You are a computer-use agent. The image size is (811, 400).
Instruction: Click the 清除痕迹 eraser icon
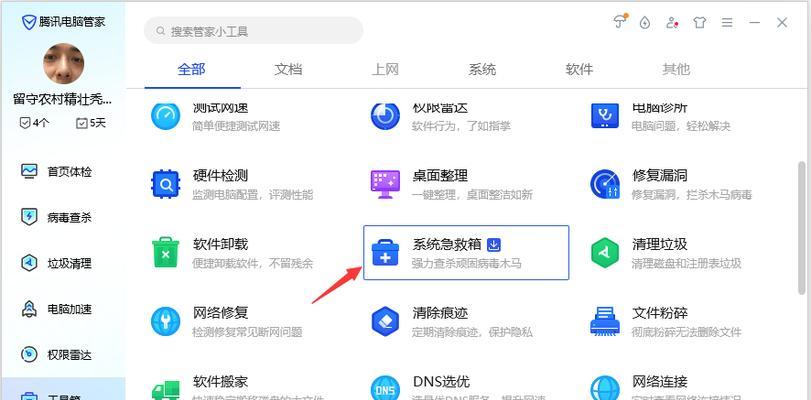tap(385, 321)
